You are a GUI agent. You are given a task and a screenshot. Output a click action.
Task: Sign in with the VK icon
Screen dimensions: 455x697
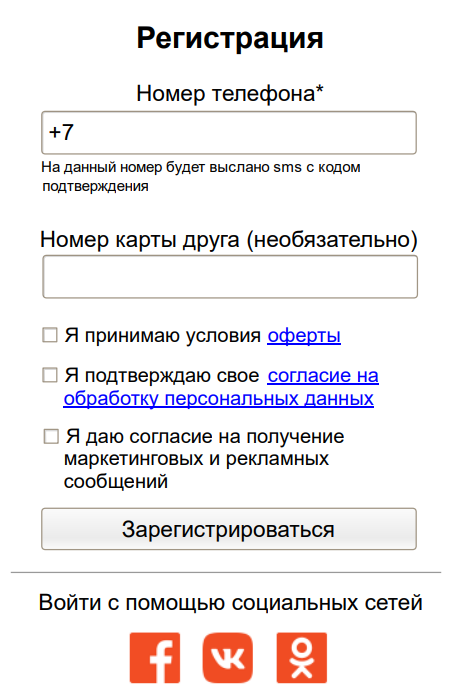tap(228, 657)
